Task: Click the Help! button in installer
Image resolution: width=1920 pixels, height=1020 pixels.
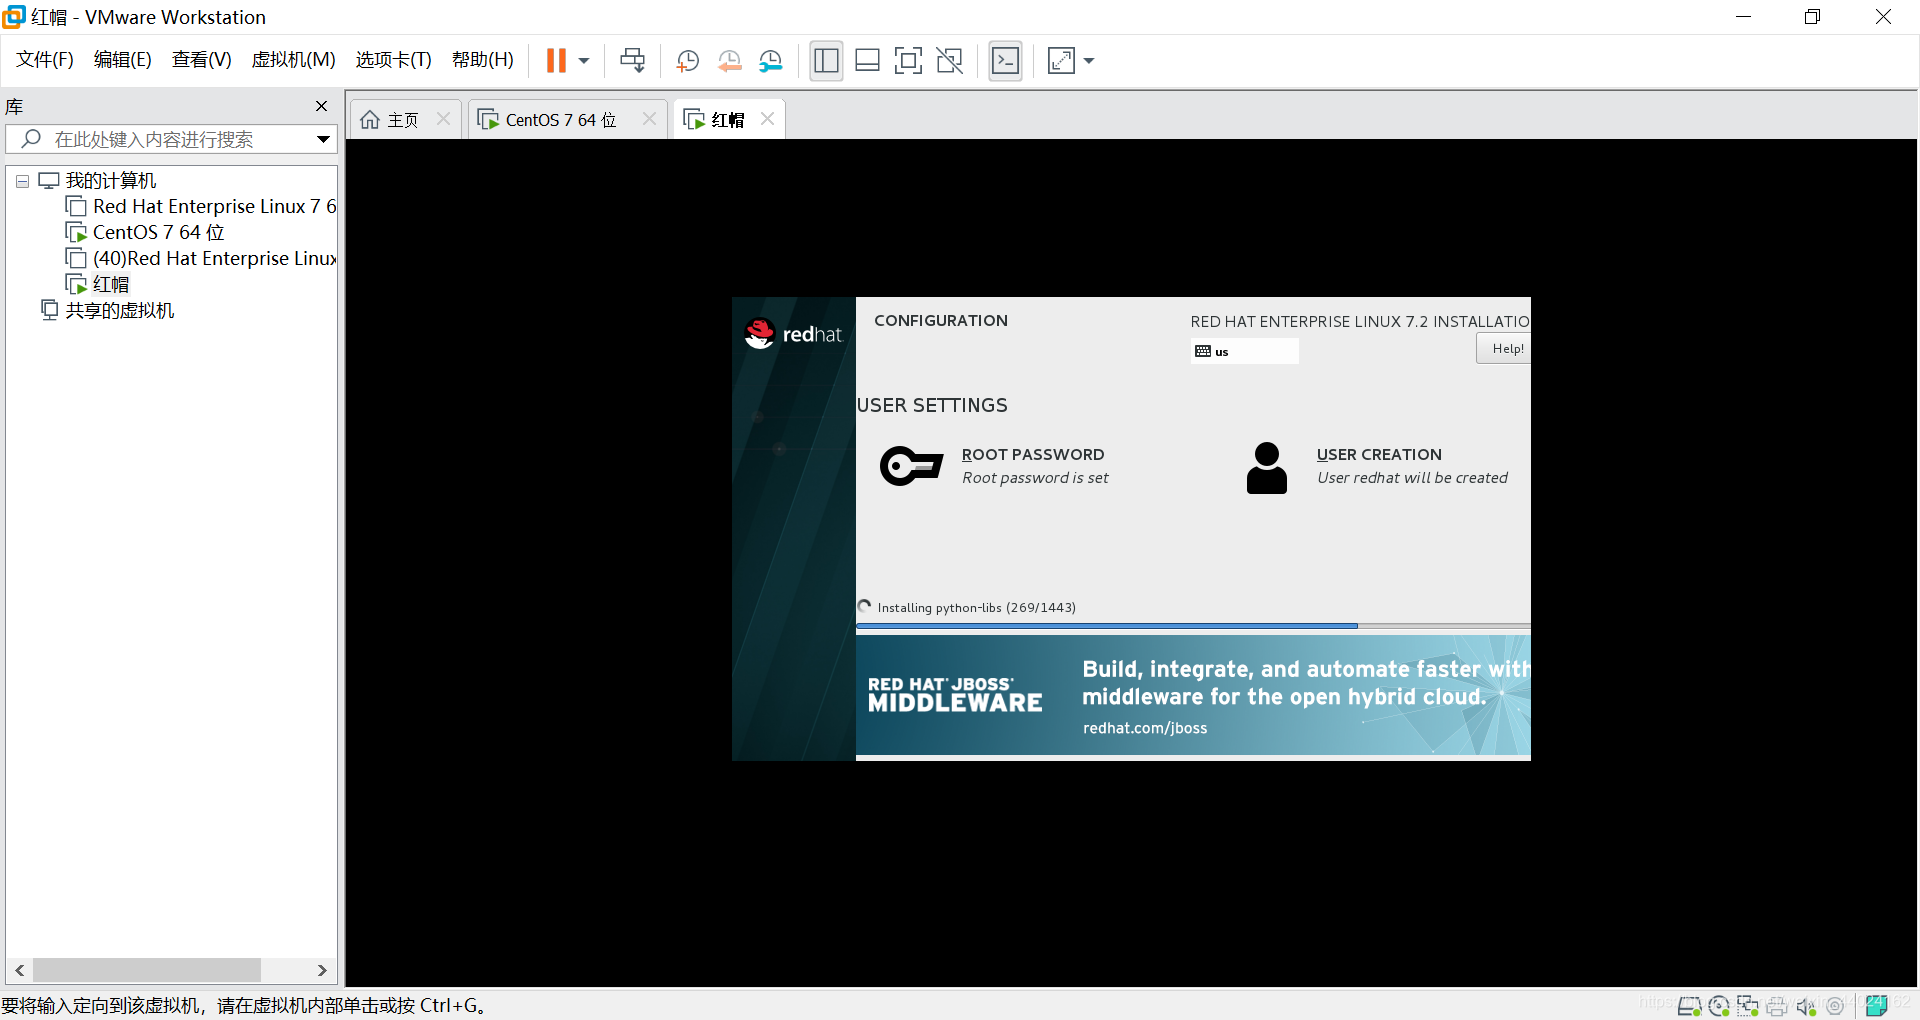Action: [x=1504, y=349]
